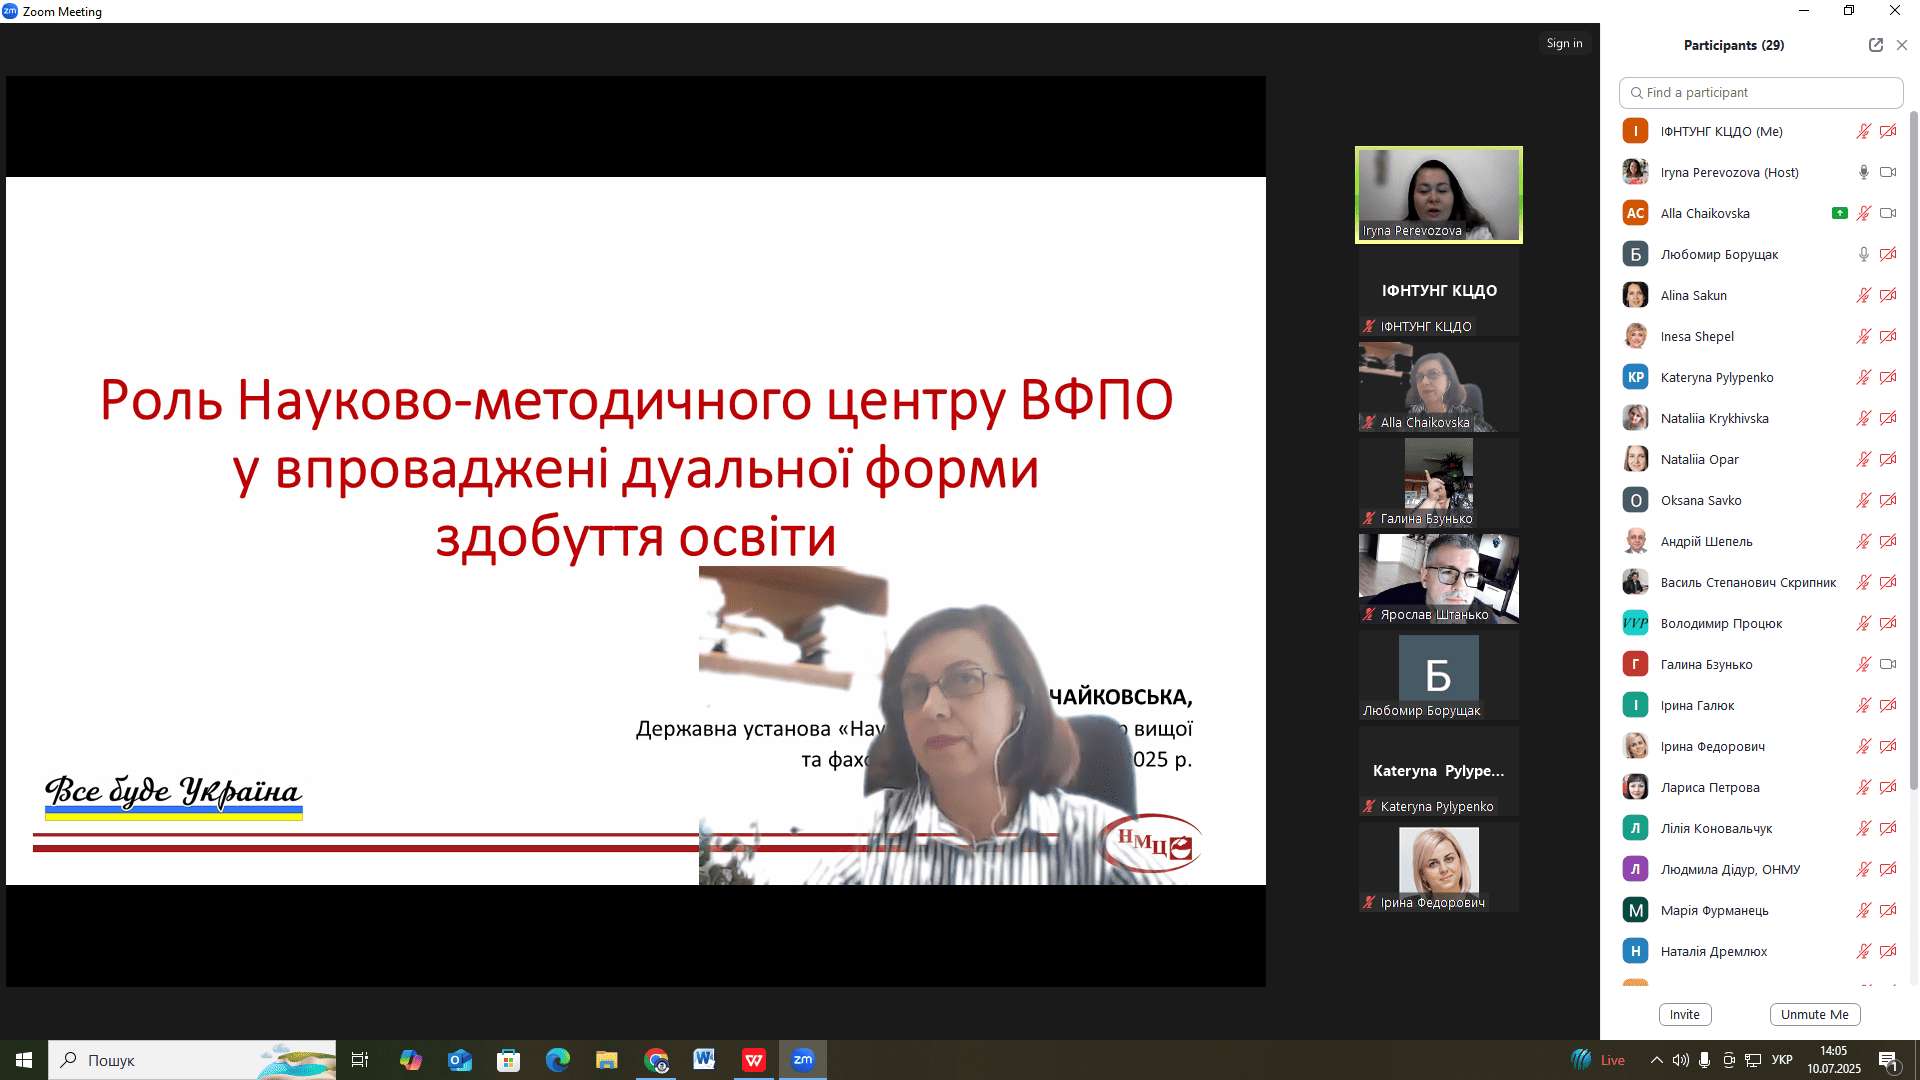Select Володимир Процюк in participant list
Image resolution: width=1920 pixels, height=1080 pixels.
pyautogui.click(x=1760, y=623)
